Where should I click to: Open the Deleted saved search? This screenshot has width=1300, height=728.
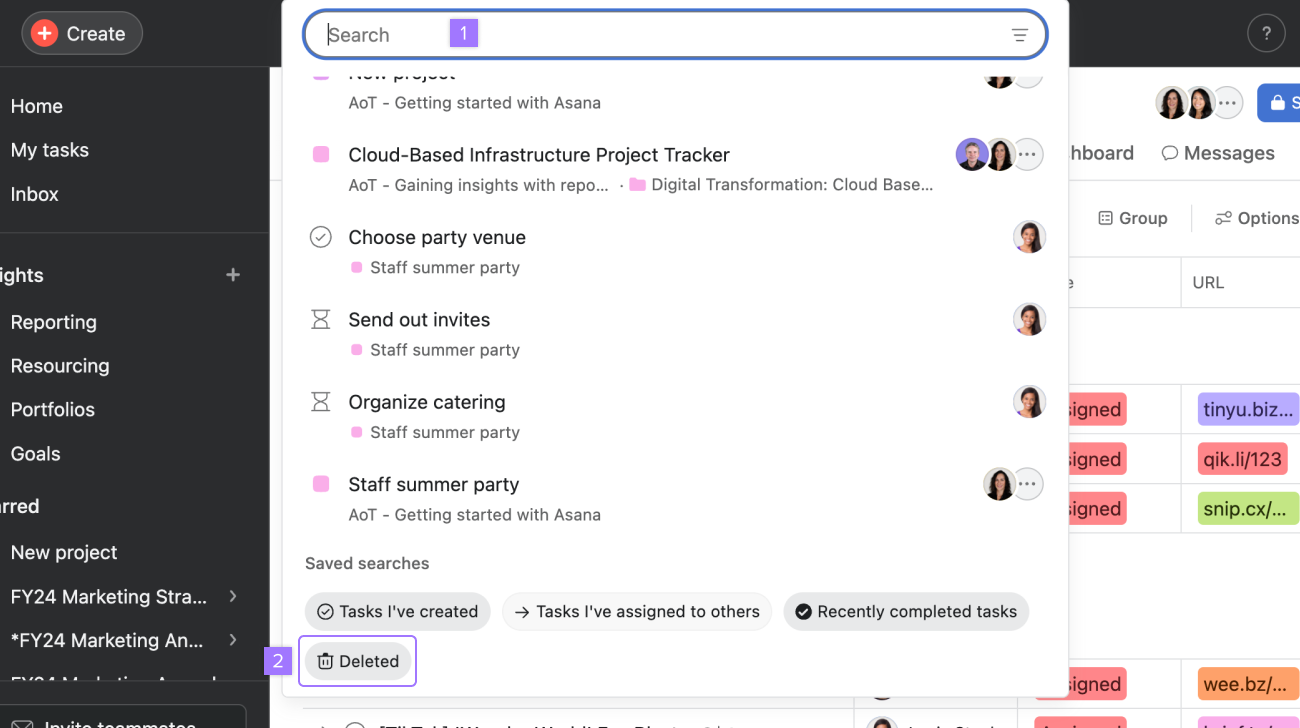(x=358, y=661)
